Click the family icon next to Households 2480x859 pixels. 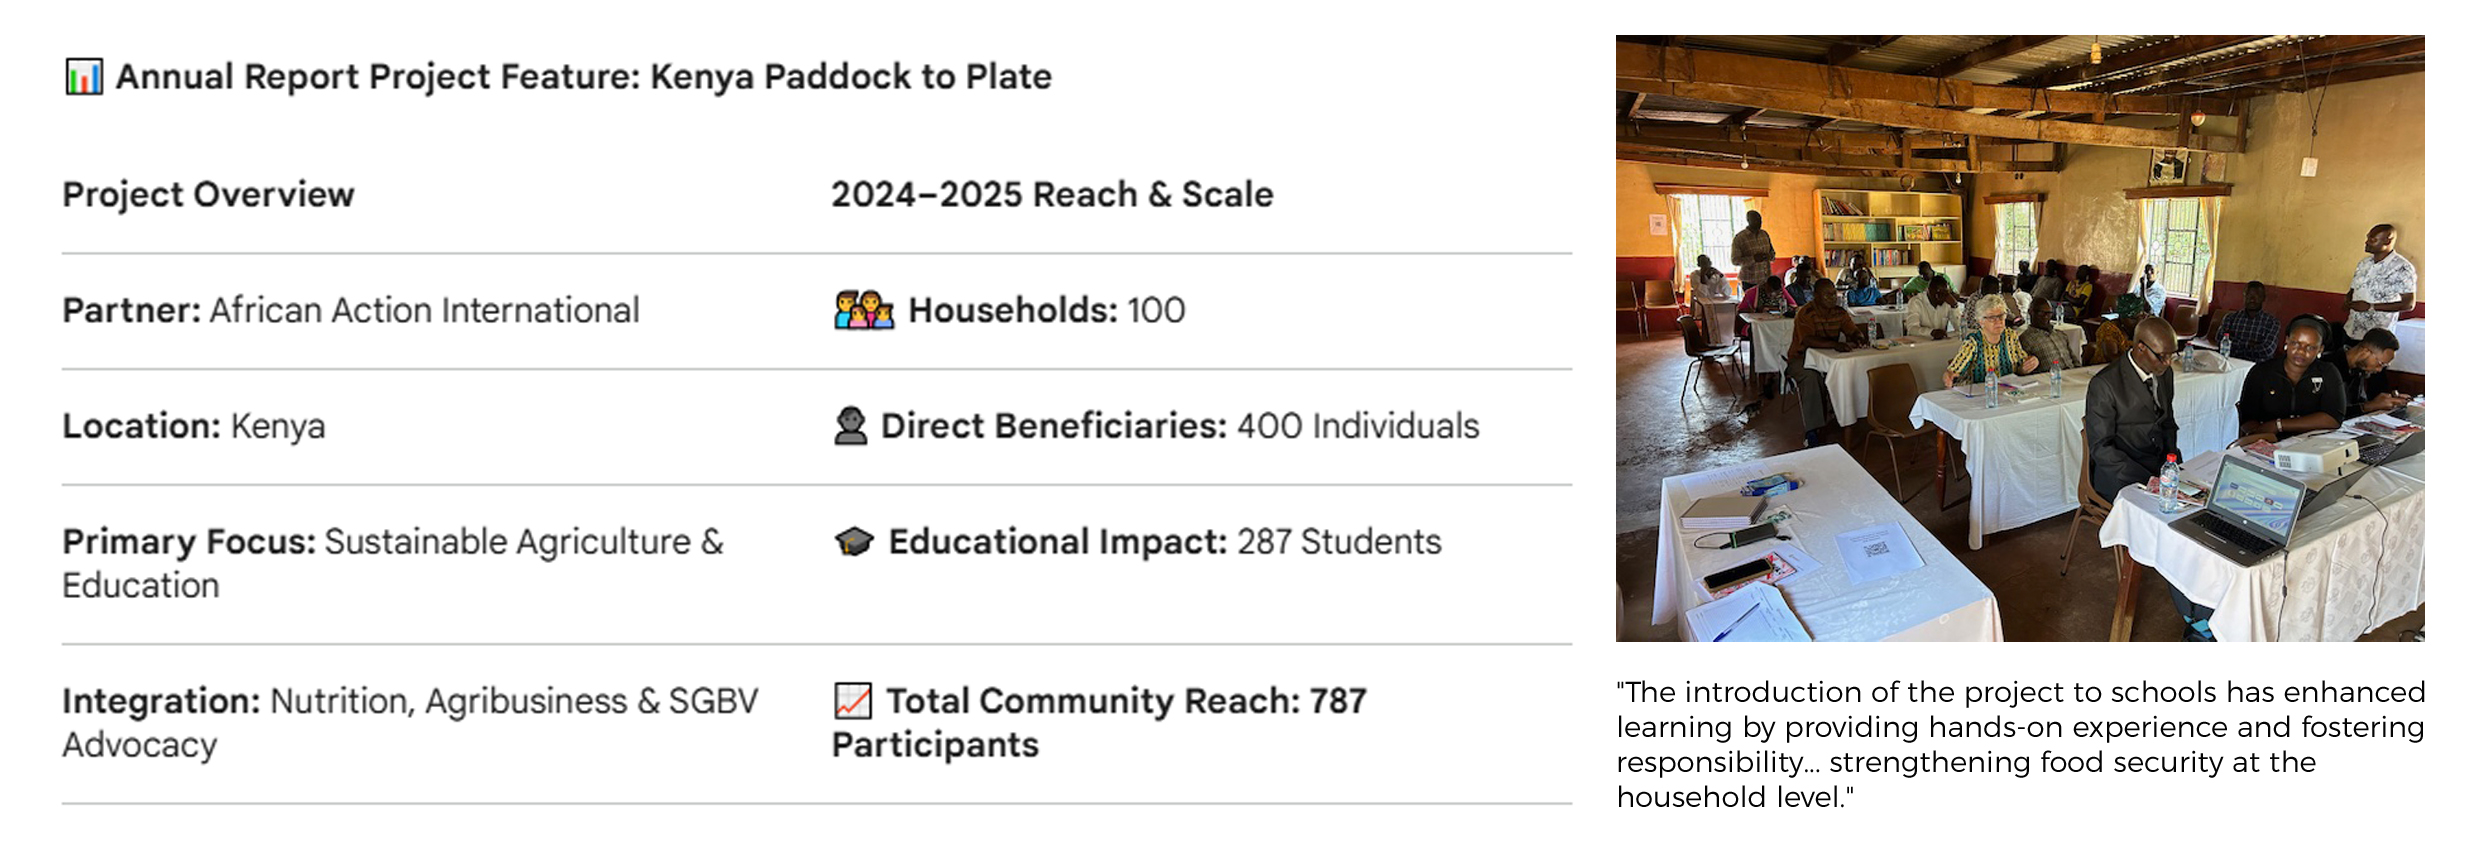(x=863, y=311)
